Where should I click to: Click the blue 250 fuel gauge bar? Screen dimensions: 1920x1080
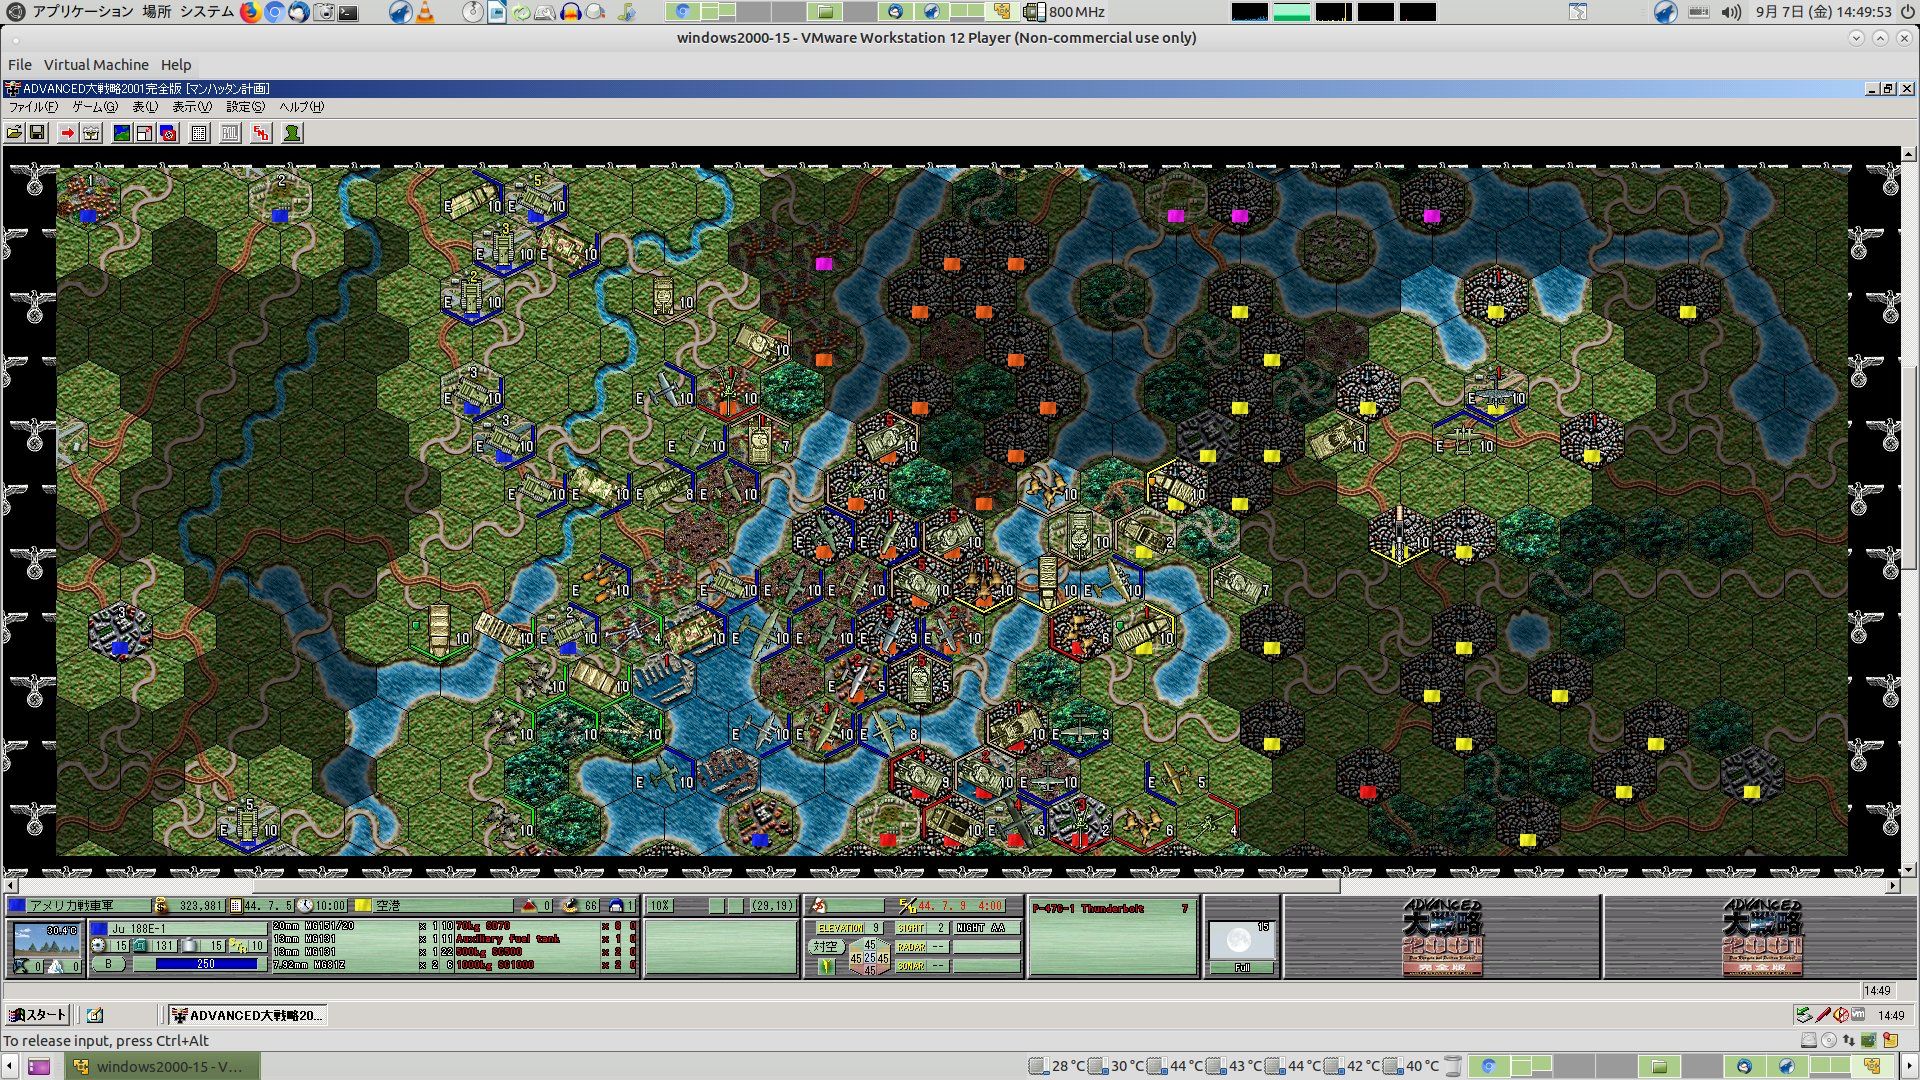click(x=206, y=964)
